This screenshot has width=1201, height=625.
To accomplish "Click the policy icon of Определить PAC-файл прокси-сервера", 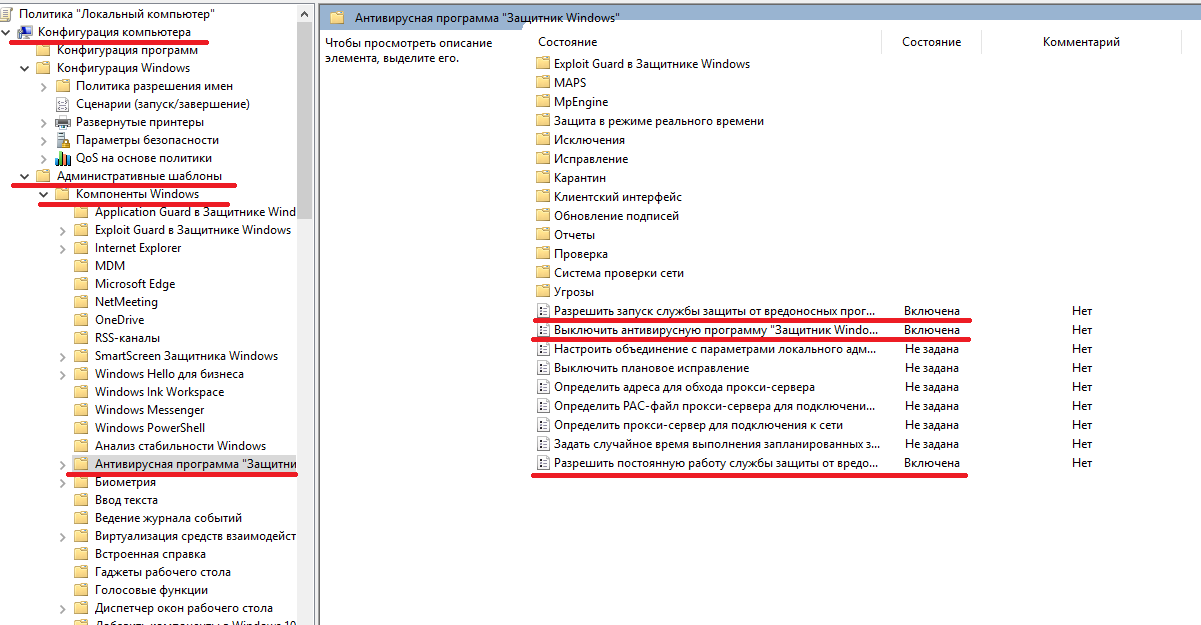I will 543,406.
